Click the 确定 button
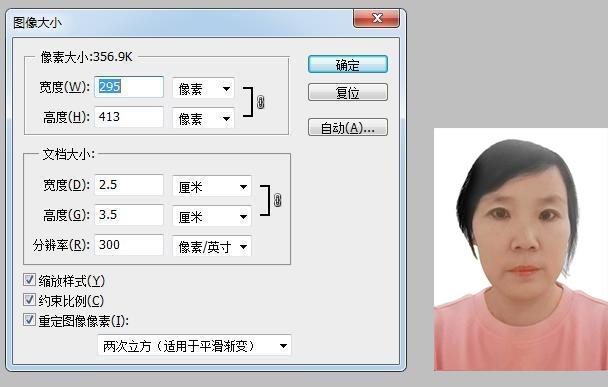 coord(348,64)
